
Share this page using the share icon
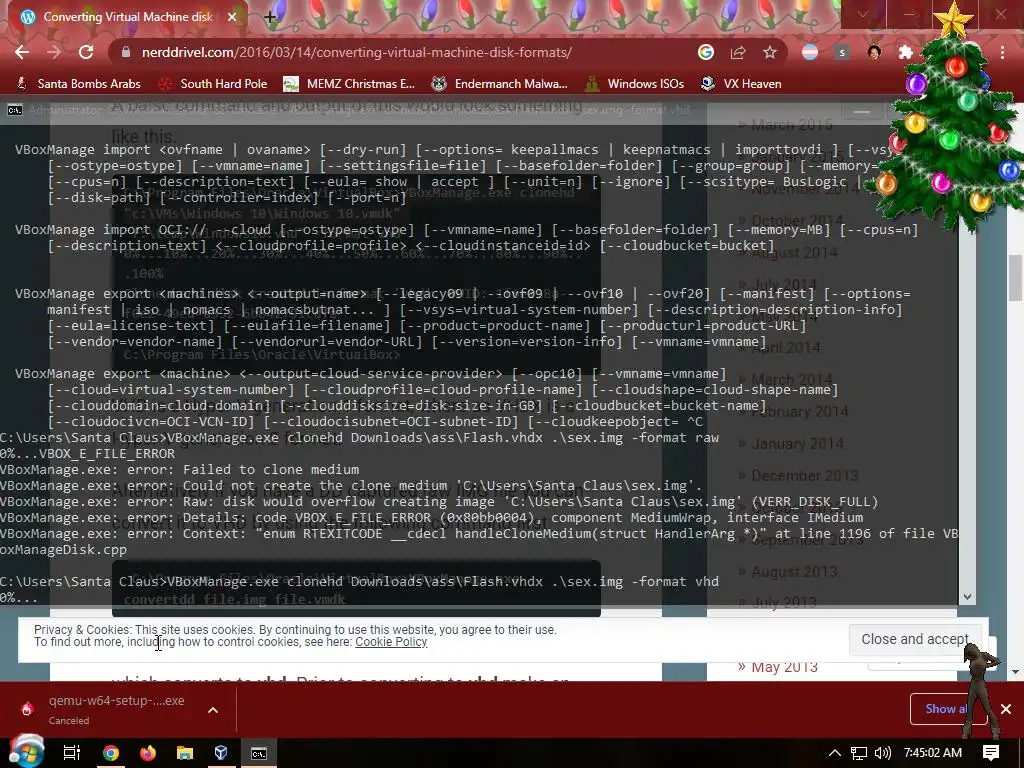coord(738,52)
